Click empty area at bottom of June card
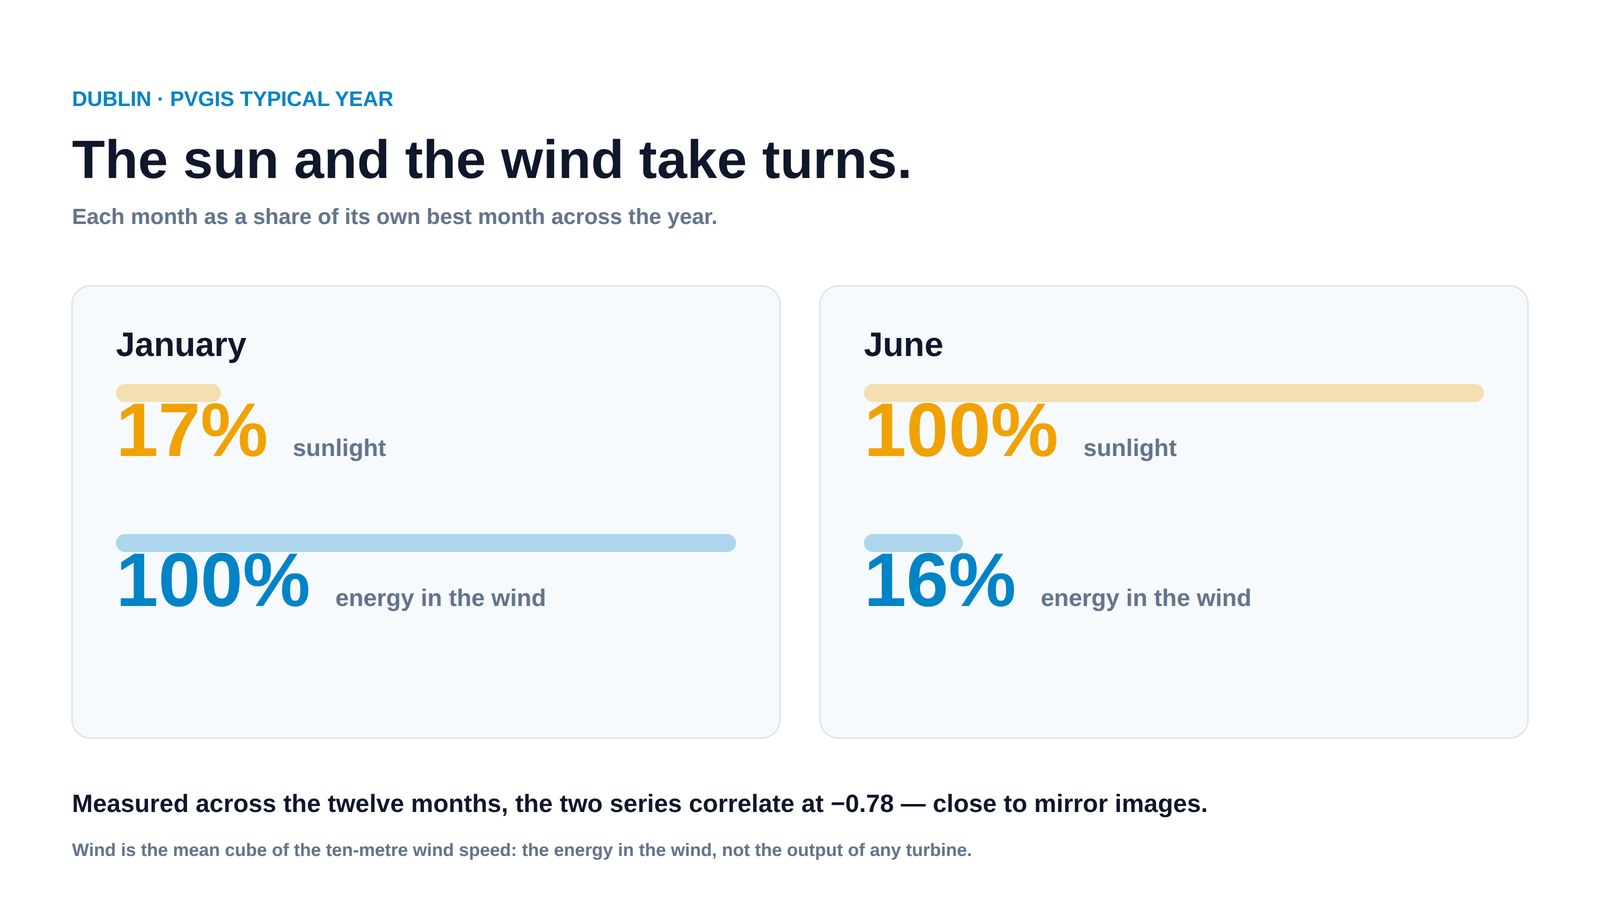This screenshot has height=900, width=1600. 1174,680
